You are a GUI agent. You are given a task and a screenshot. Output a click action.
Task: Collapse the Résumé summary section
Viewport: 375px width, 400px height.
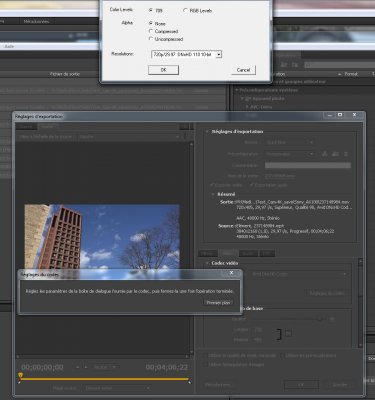(213, 194)
